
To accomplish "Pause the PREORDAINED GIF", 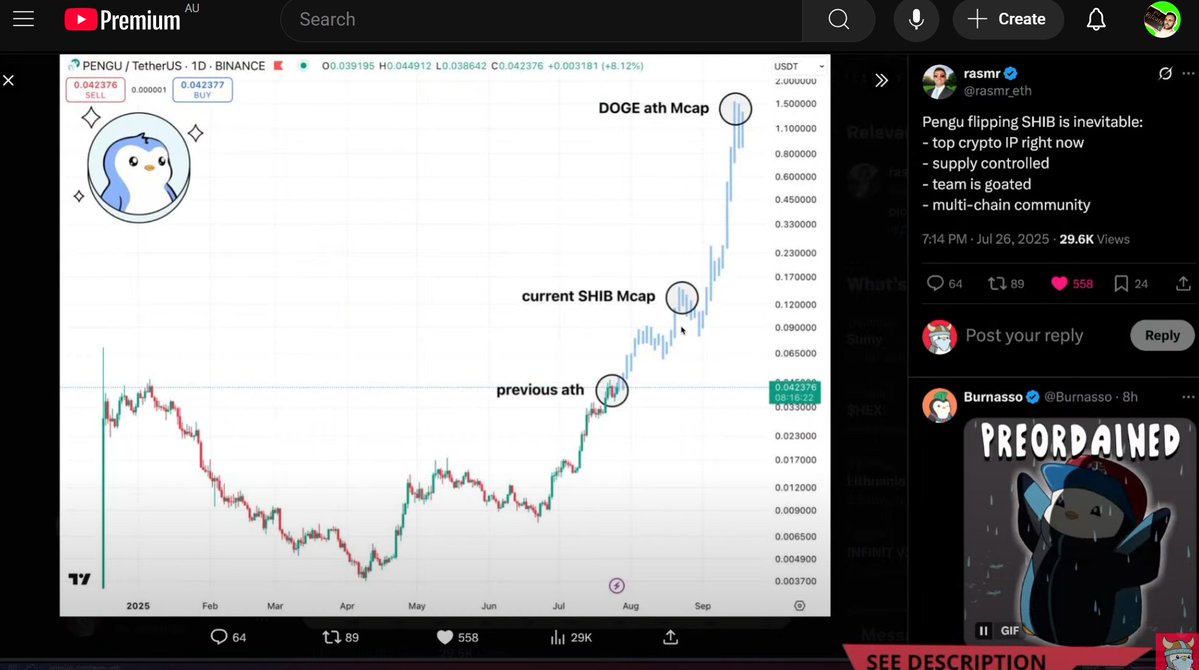I will click(x=983, y=631).
